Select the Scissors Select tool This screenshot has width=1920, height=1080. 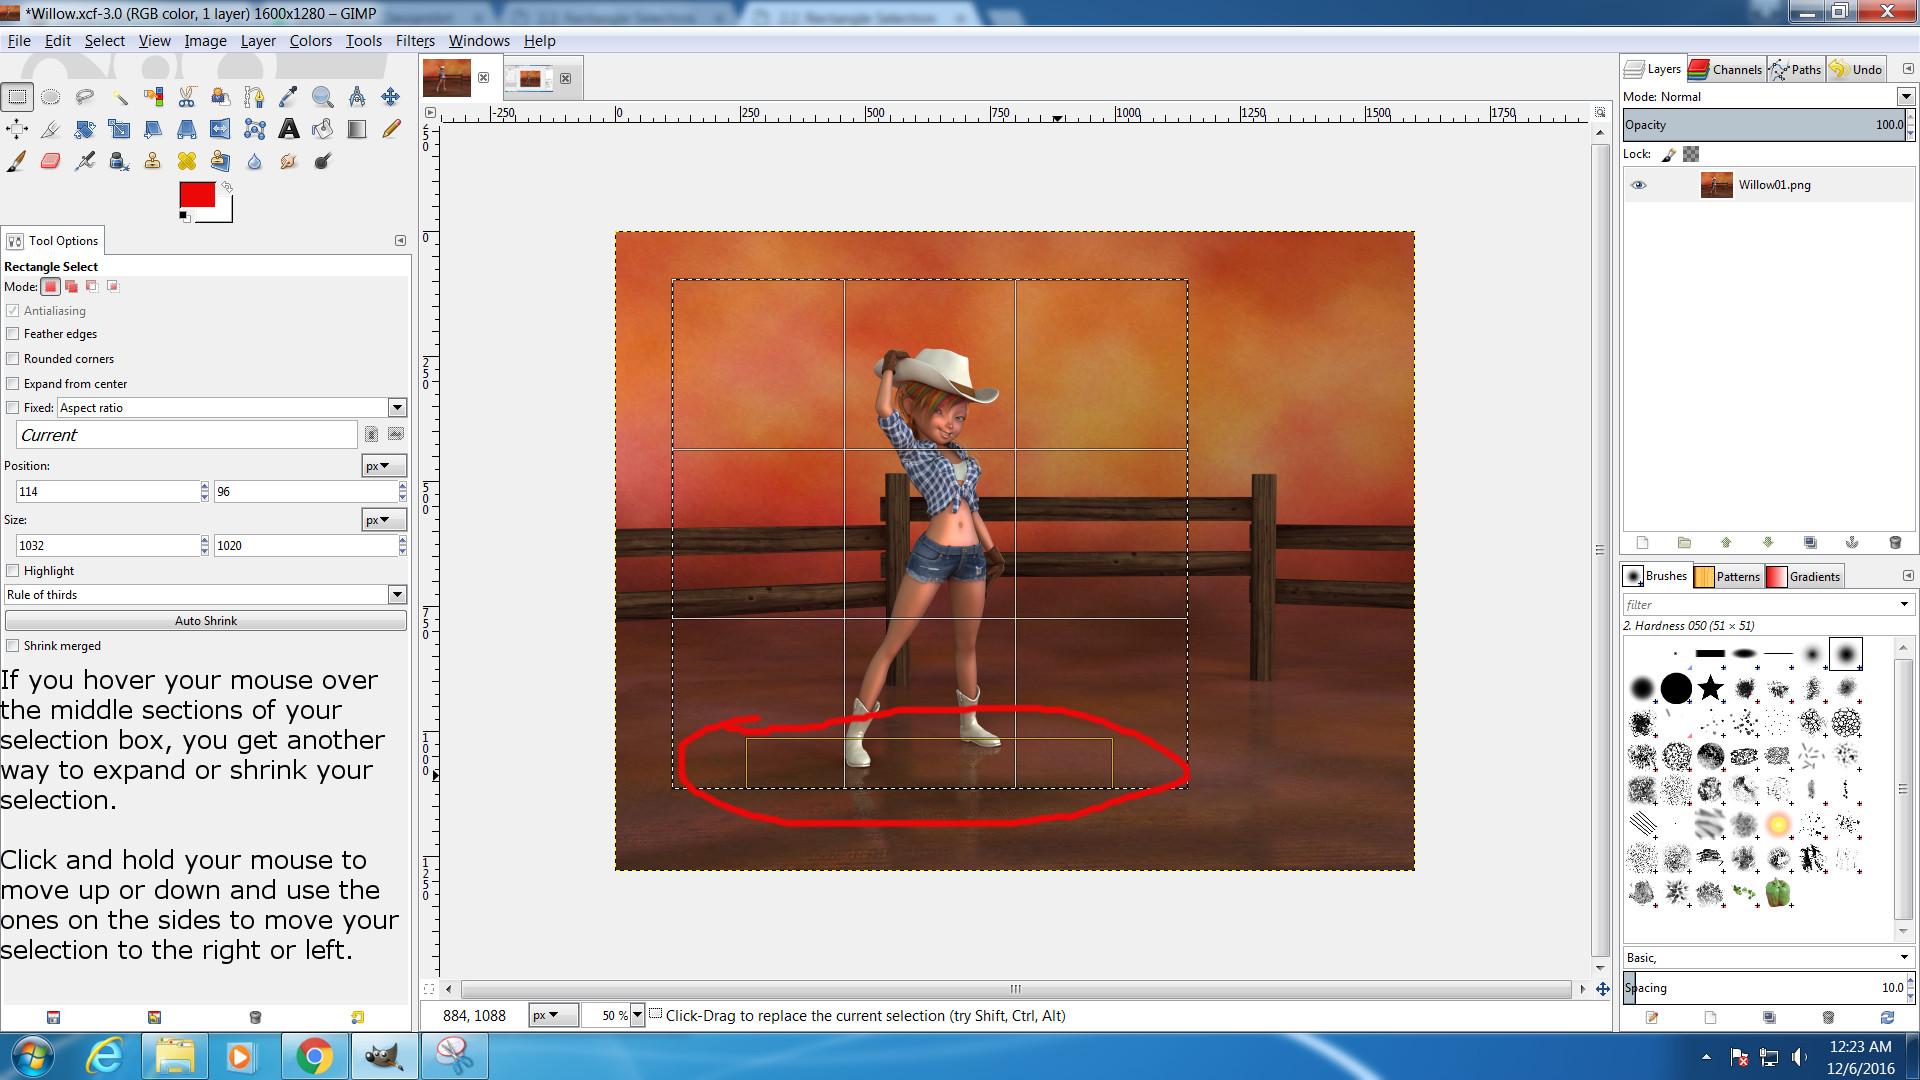[x=187, y=97]
